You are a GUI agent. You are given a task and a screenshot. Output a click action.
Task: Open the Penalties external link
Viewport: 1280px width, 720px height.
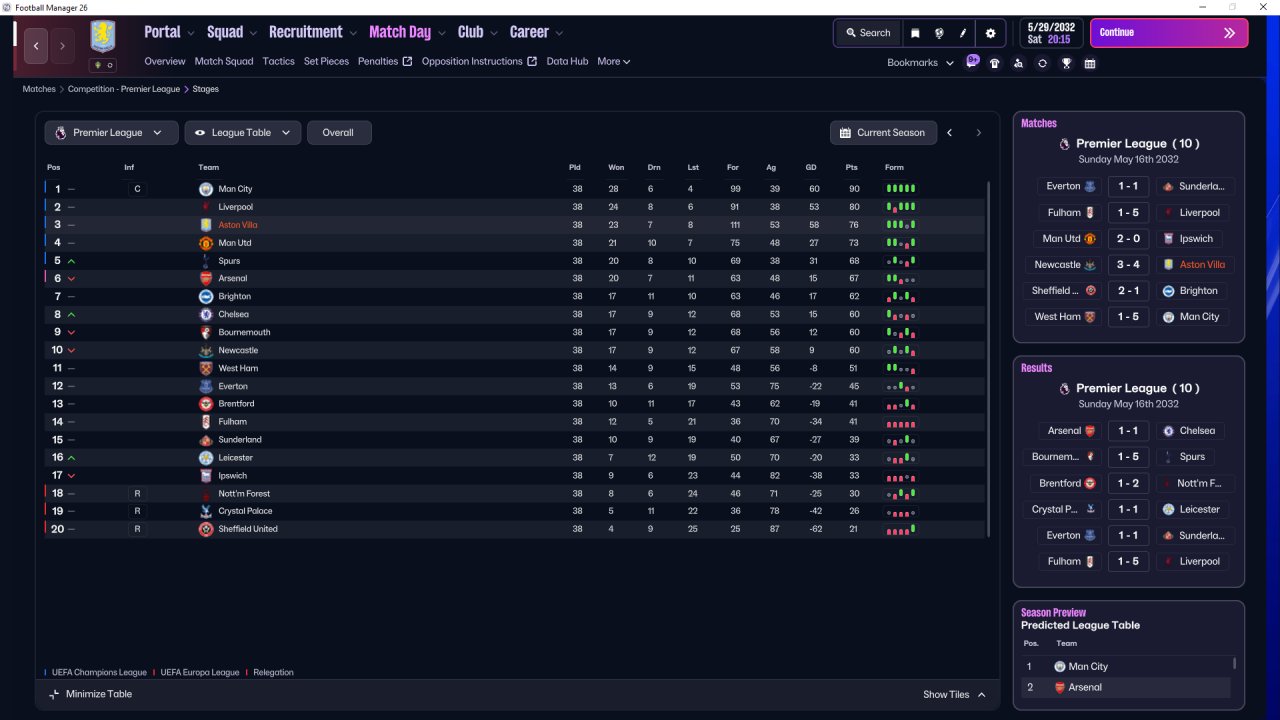pyautogui.click(x=385, y=62)
